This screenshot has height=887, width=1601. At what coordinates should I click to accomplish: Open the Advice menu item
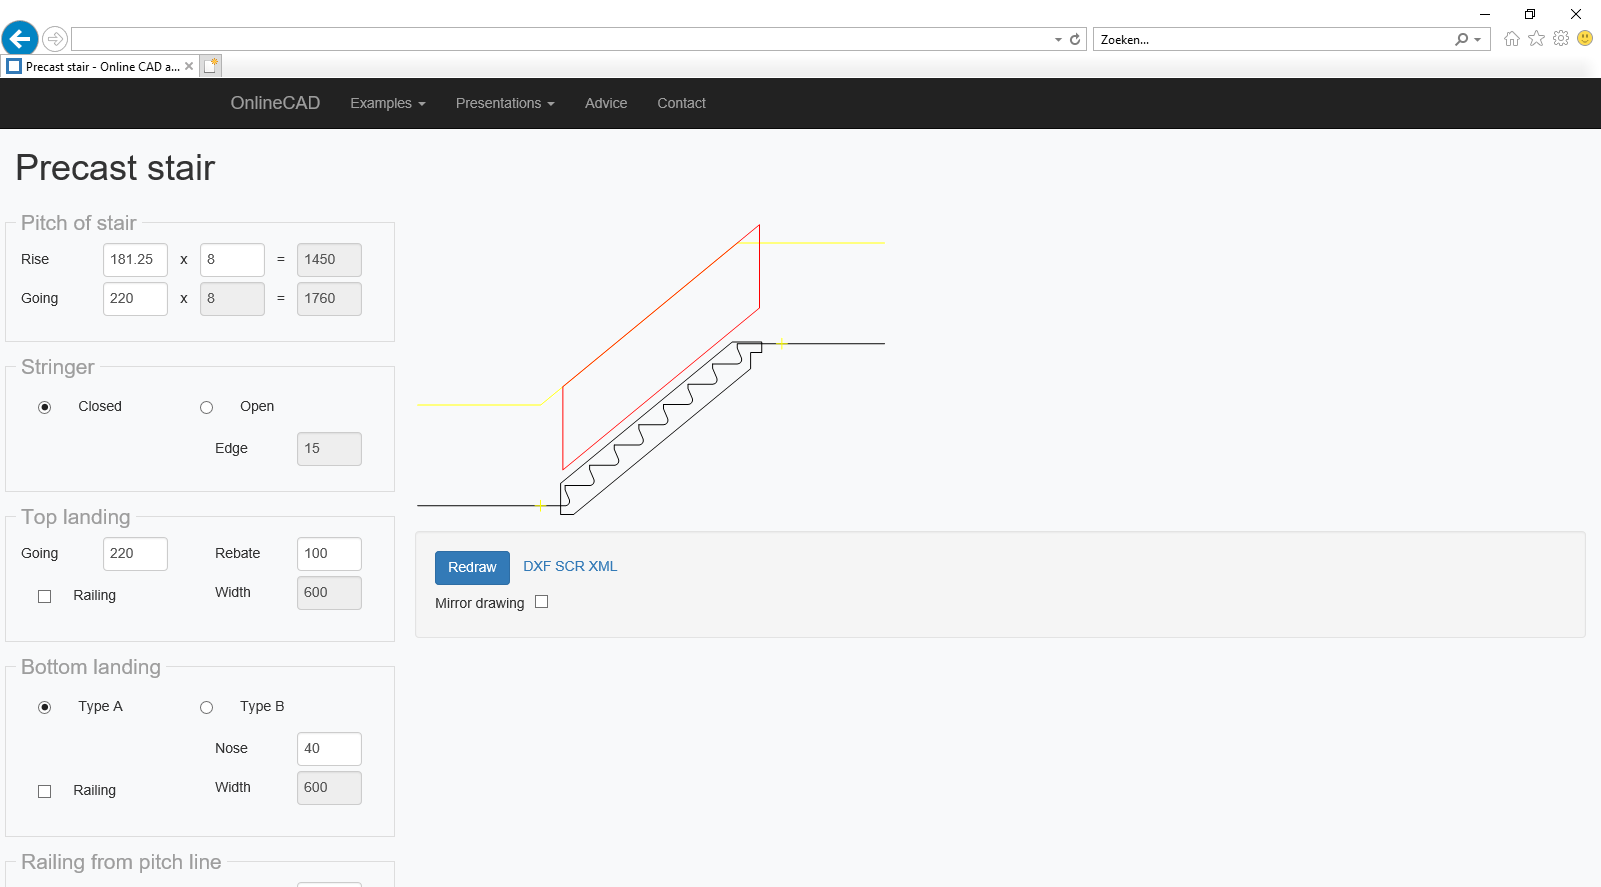606,103
